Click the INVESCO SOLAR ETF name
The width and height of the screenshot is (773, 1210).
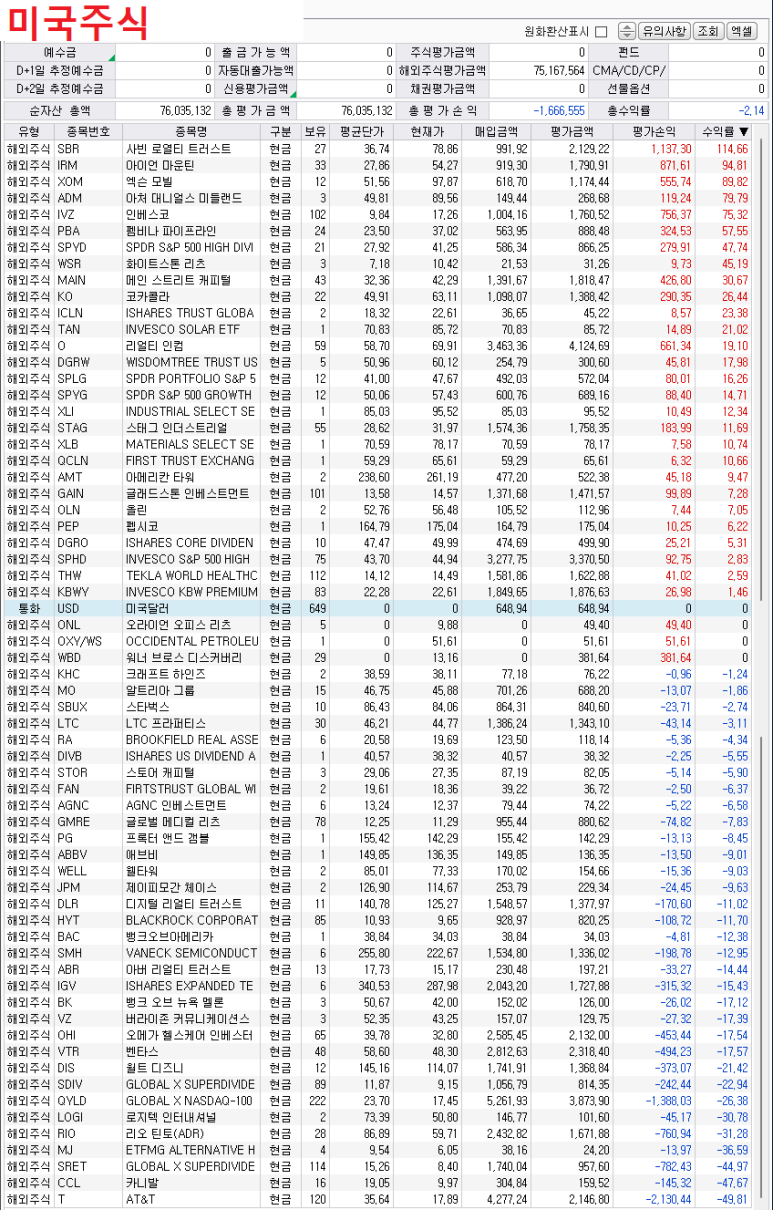tap(183, 329)
